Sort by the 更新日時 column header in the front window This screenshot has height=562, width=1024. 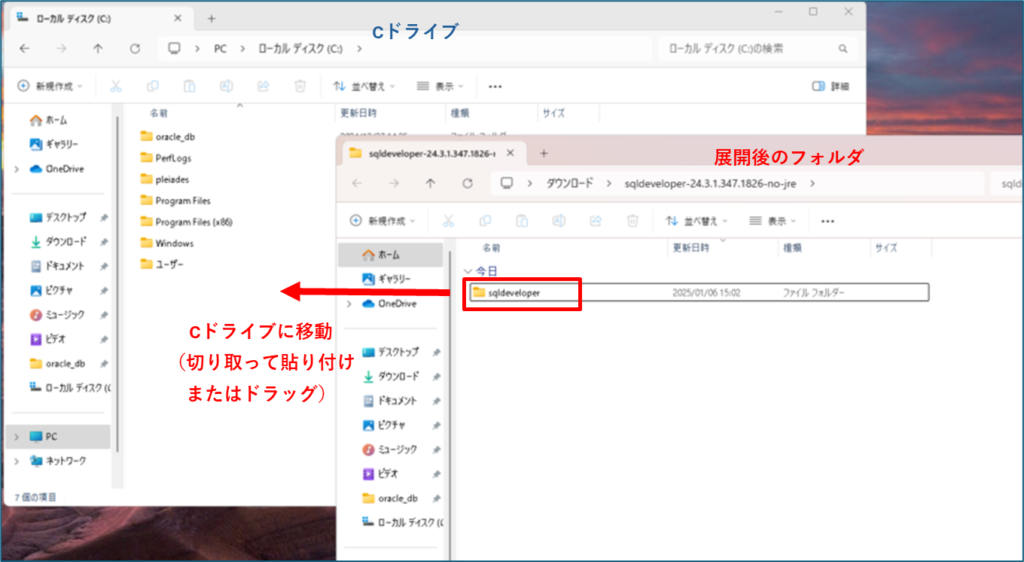pos(690,247)
